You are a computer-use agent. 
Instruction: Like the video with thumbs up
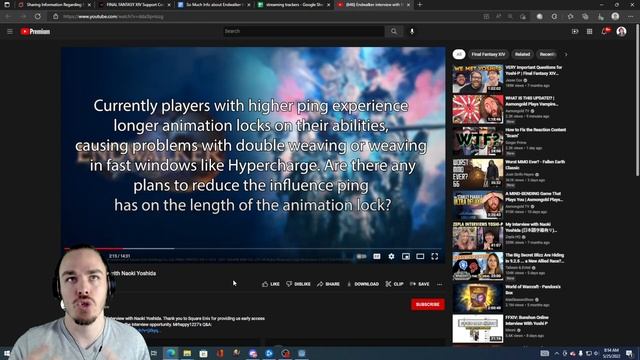pos(271,284)
